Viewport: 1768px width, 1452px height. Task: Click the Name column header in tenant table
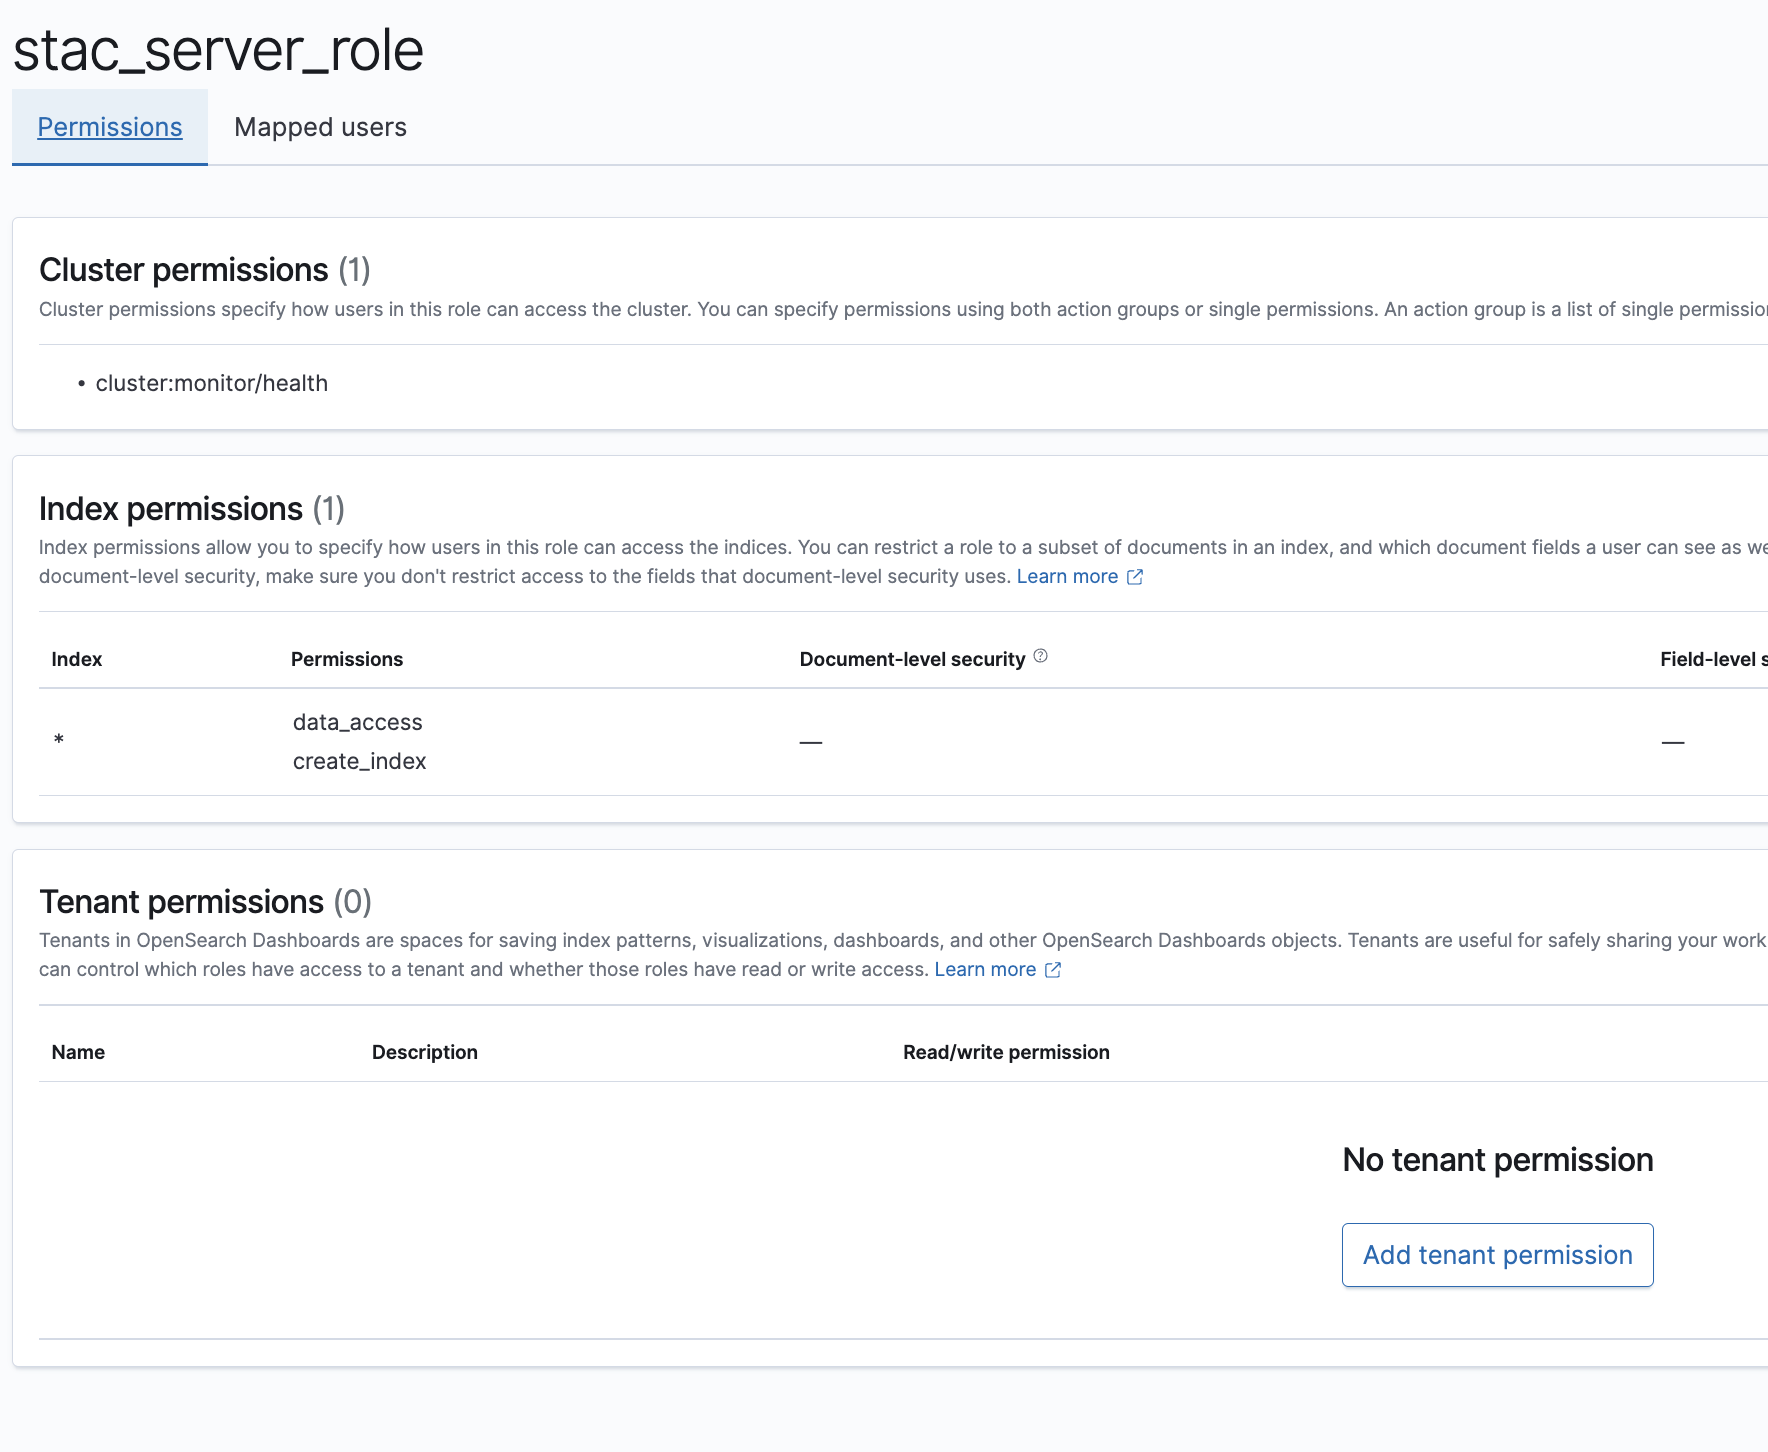[78, 1052]
